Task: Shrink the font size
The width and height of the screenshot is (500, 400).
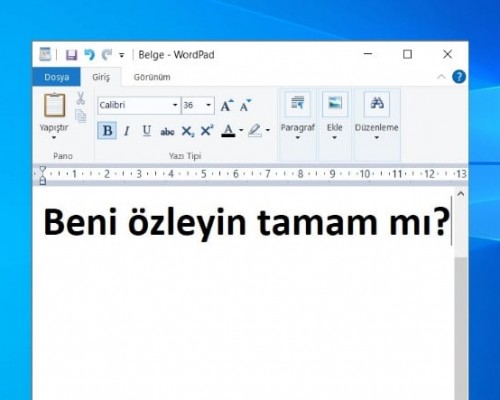Action: [x=246, y=105]
